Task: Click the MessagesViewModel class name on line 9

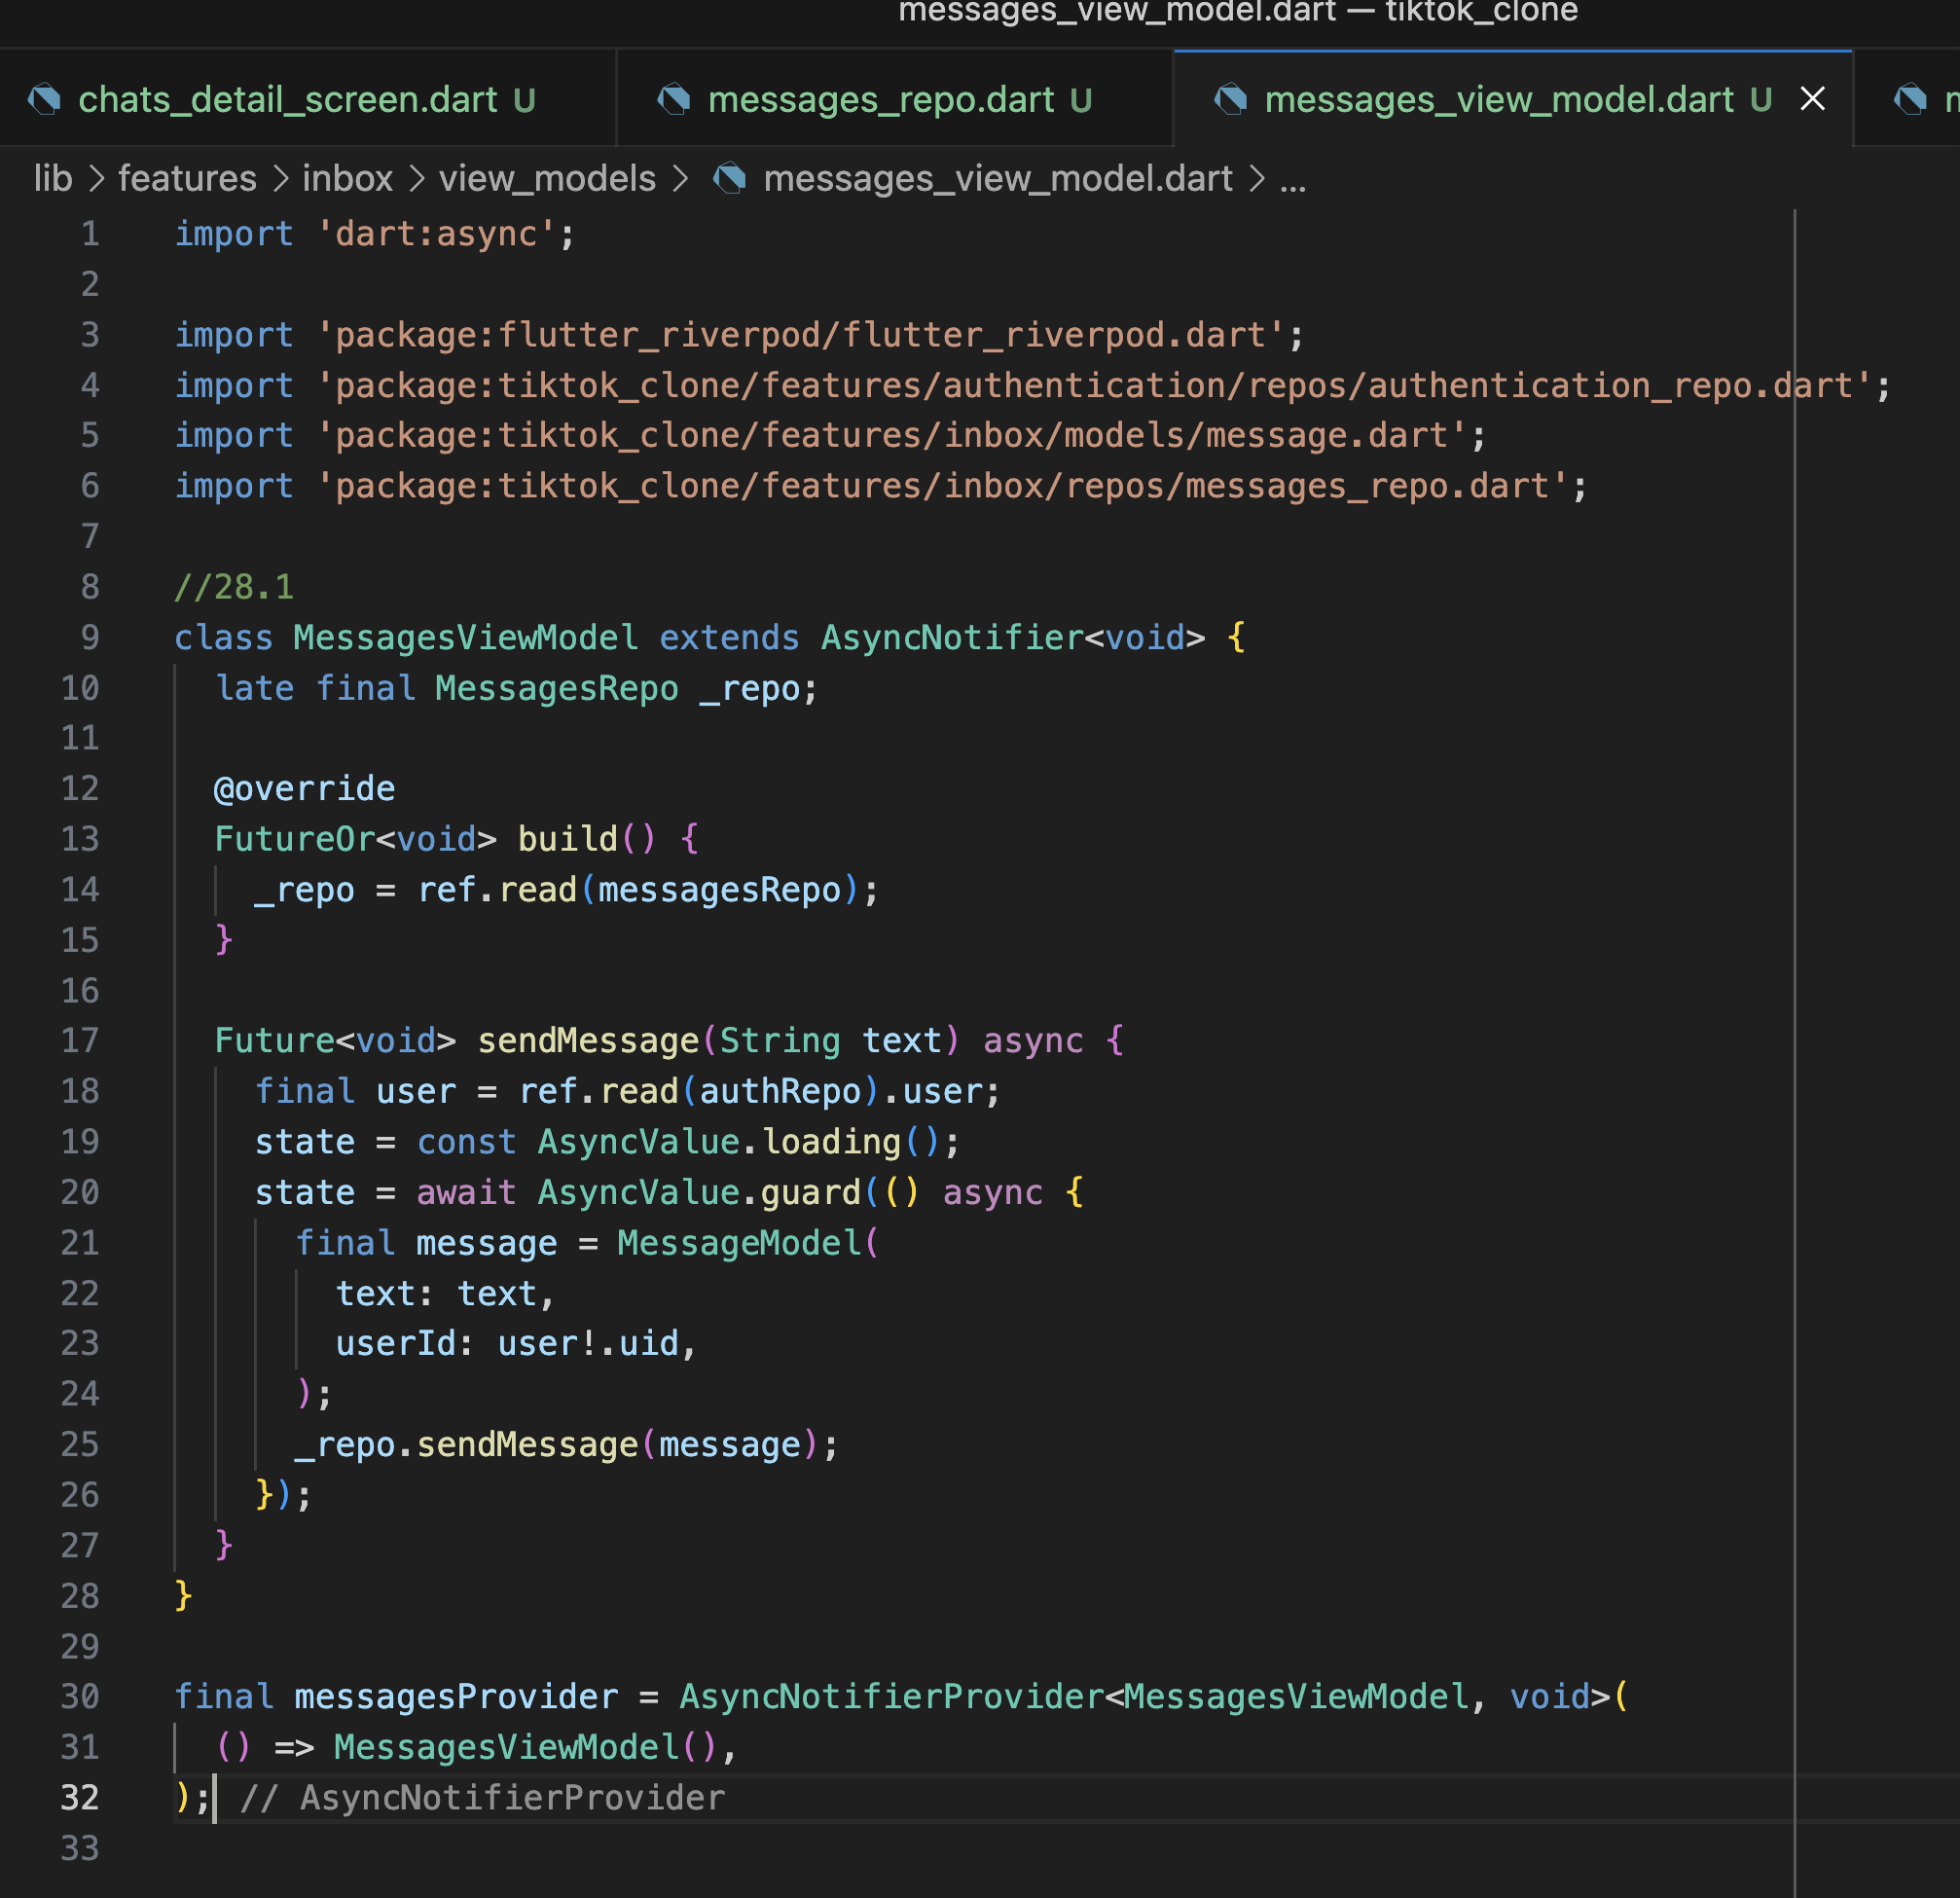Action: tap(465, 637)
